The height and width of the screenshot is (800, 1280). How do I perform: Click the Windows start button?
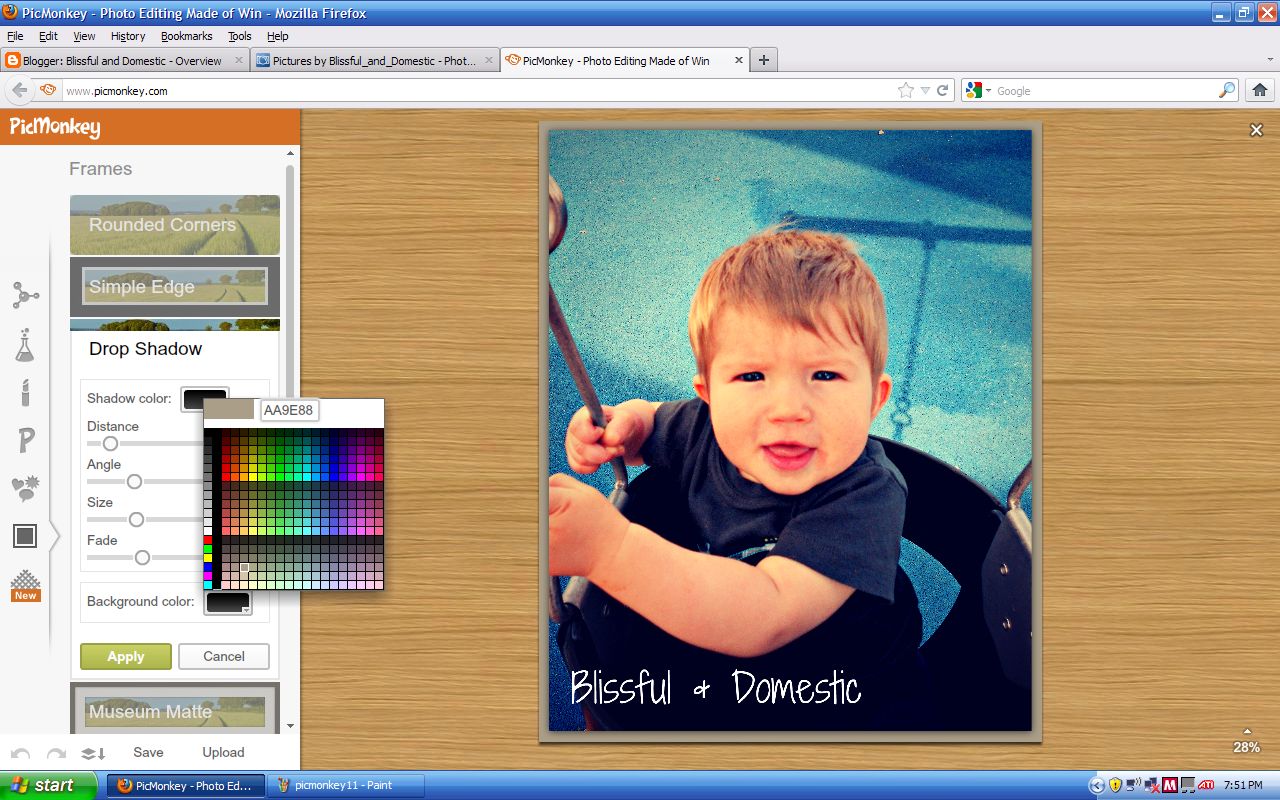pyautogui.click(x=49, y=785)
